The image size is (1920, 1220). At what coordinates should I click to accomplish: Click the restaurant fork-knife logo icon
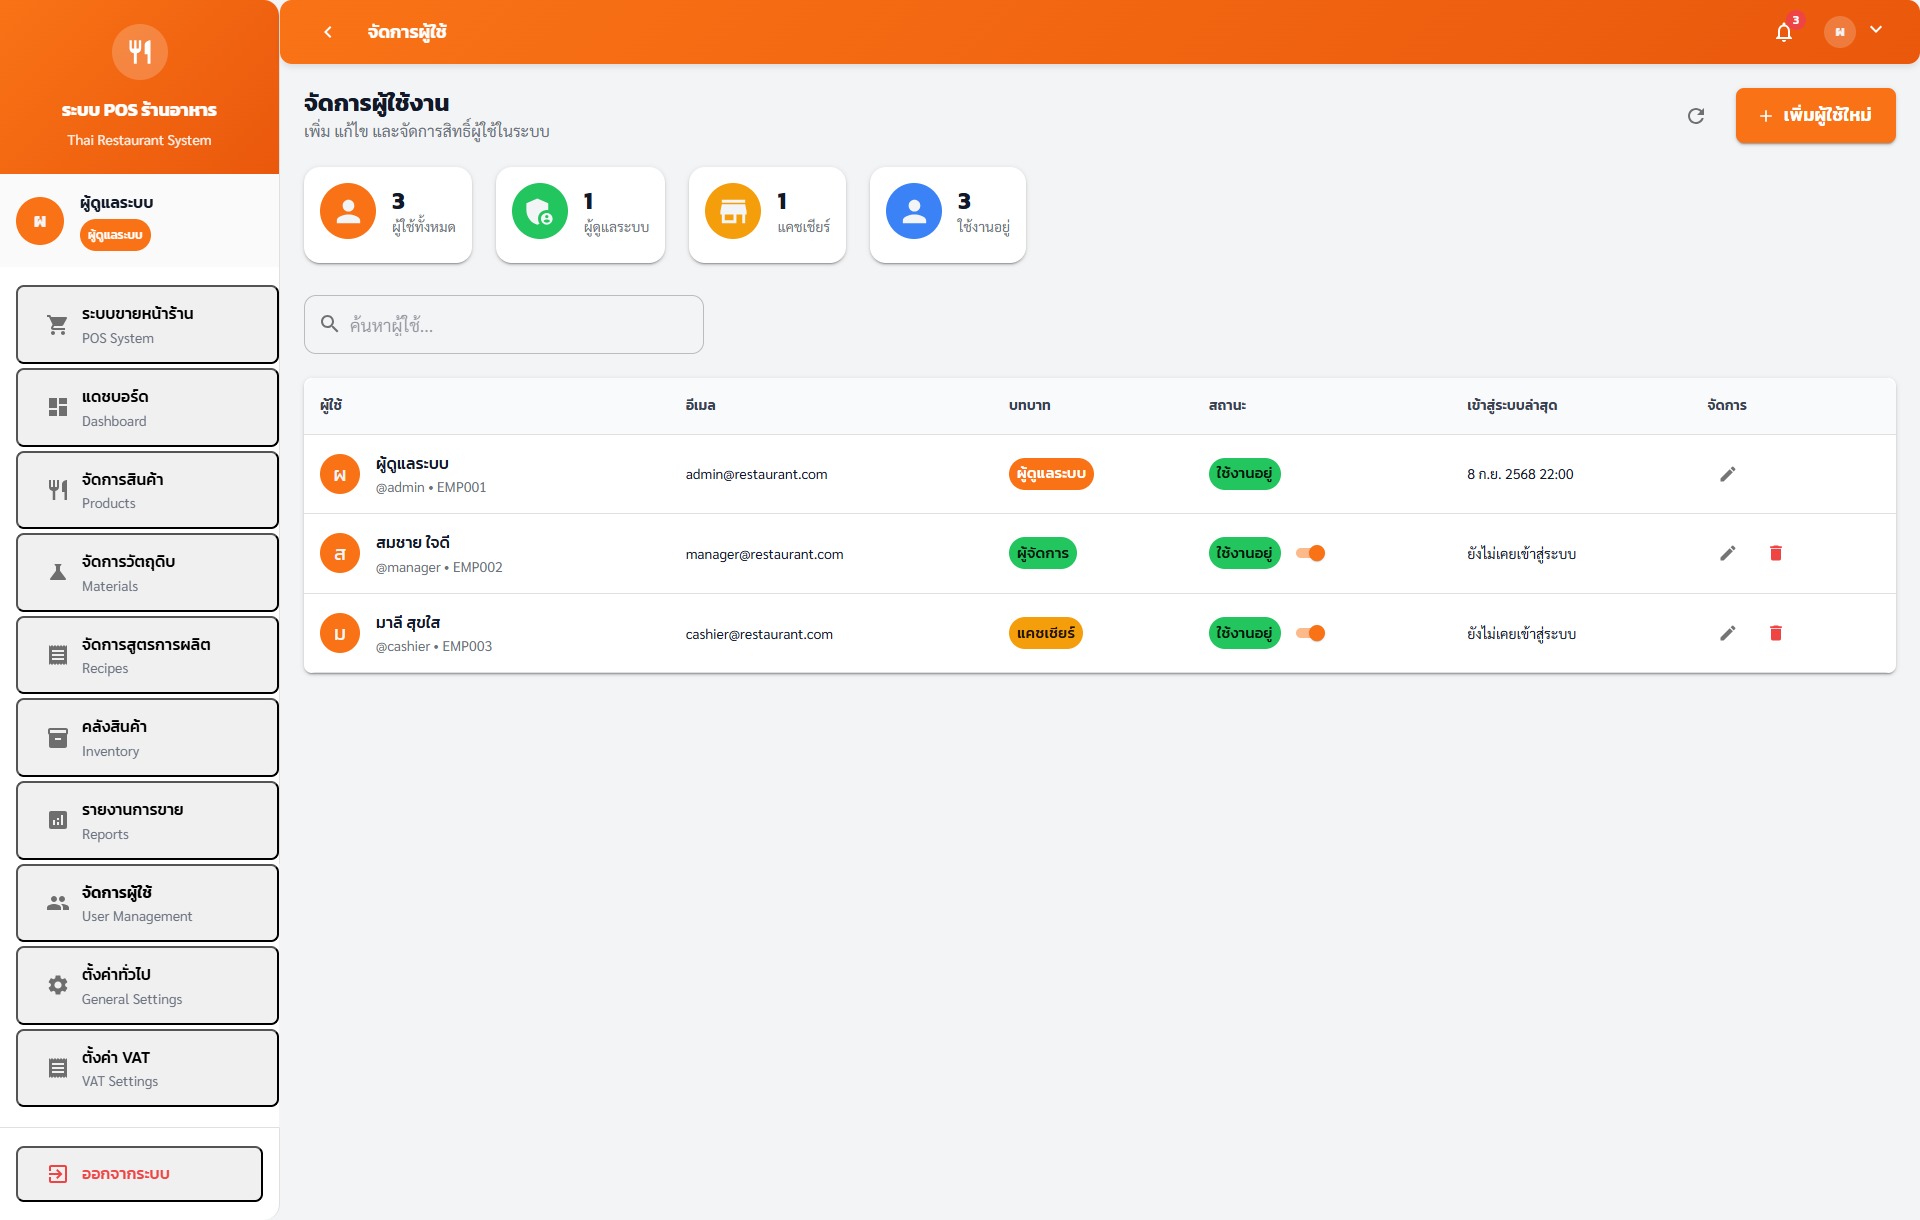point(140,51)
